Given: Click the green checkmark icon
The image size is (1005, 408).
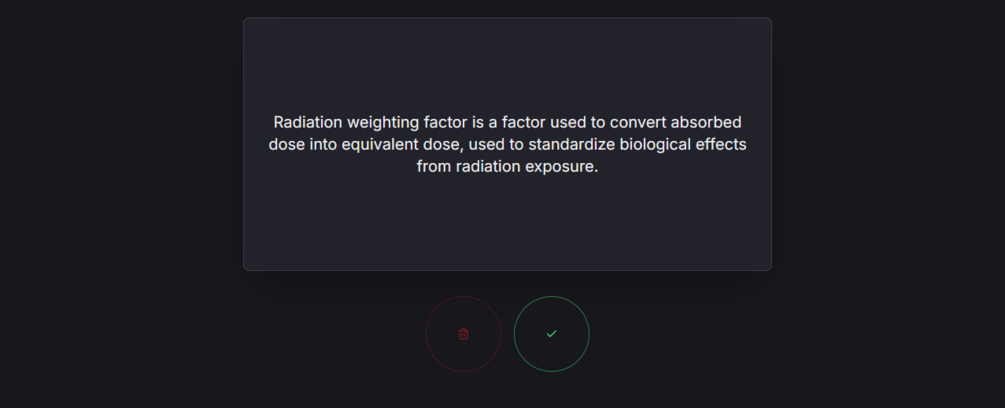Looking at the screenshot, I should click(x=552, y=334).
